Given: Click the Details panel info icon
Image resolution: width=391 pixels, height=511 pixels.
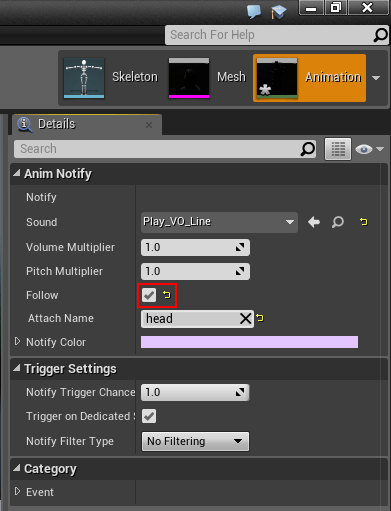Looking at the screenshot, I should 25,125.
